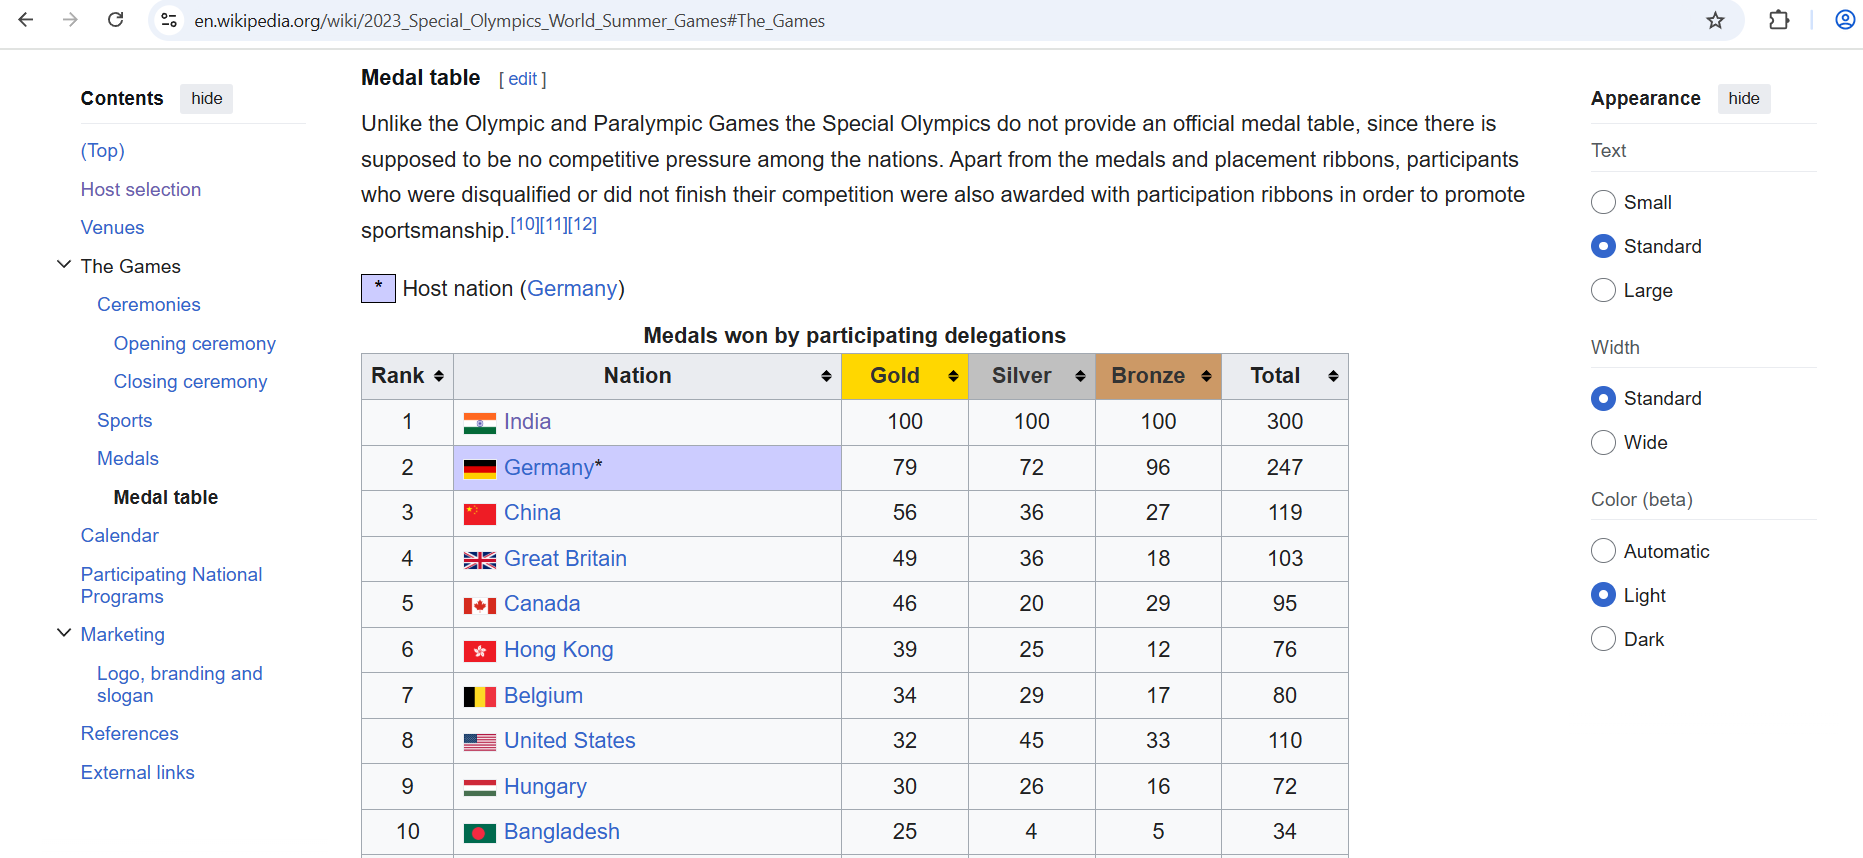Screen dimensions: 1863x858
Task: Open the Bangladesh article link
Action: tap(562, 831)
